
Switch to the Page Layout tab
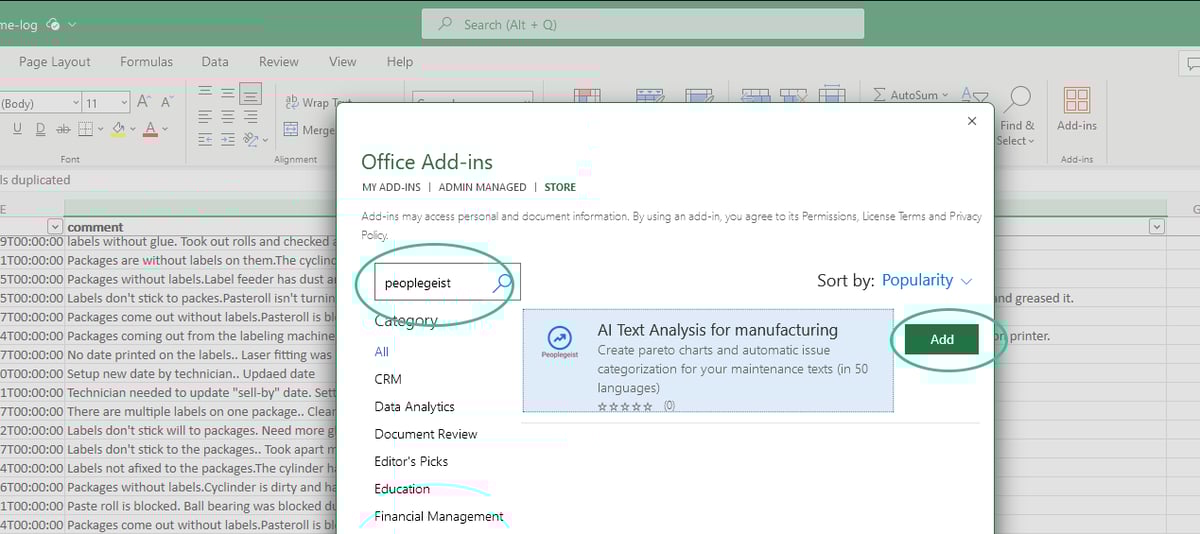54,62
